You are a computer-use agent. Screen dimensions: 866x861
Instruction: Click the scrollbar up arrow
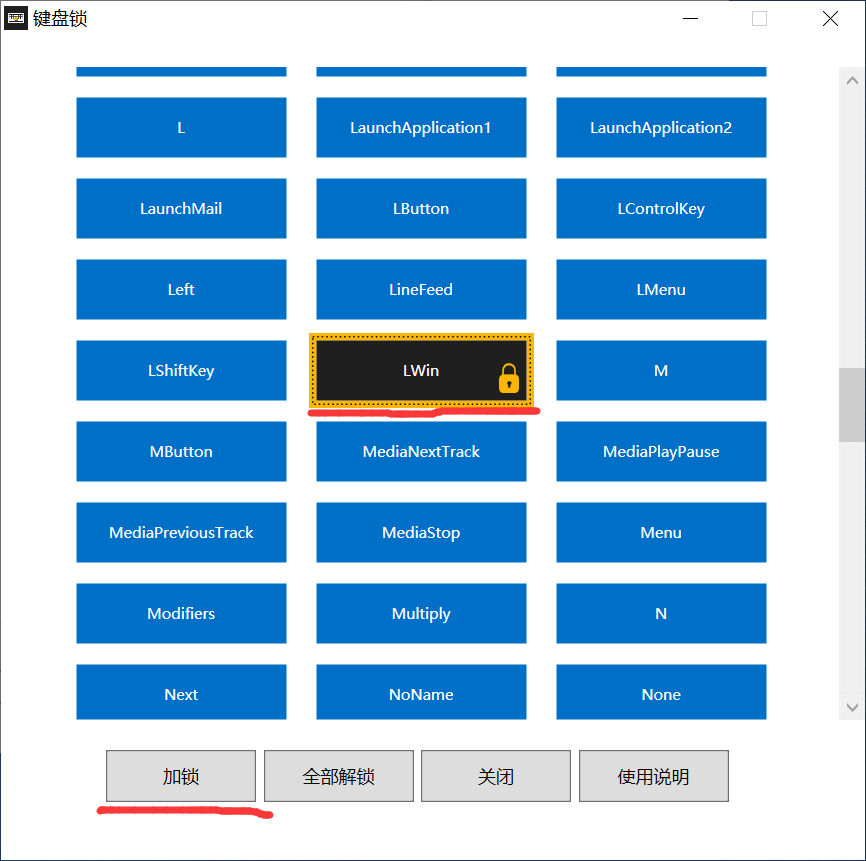click(852, 81)
